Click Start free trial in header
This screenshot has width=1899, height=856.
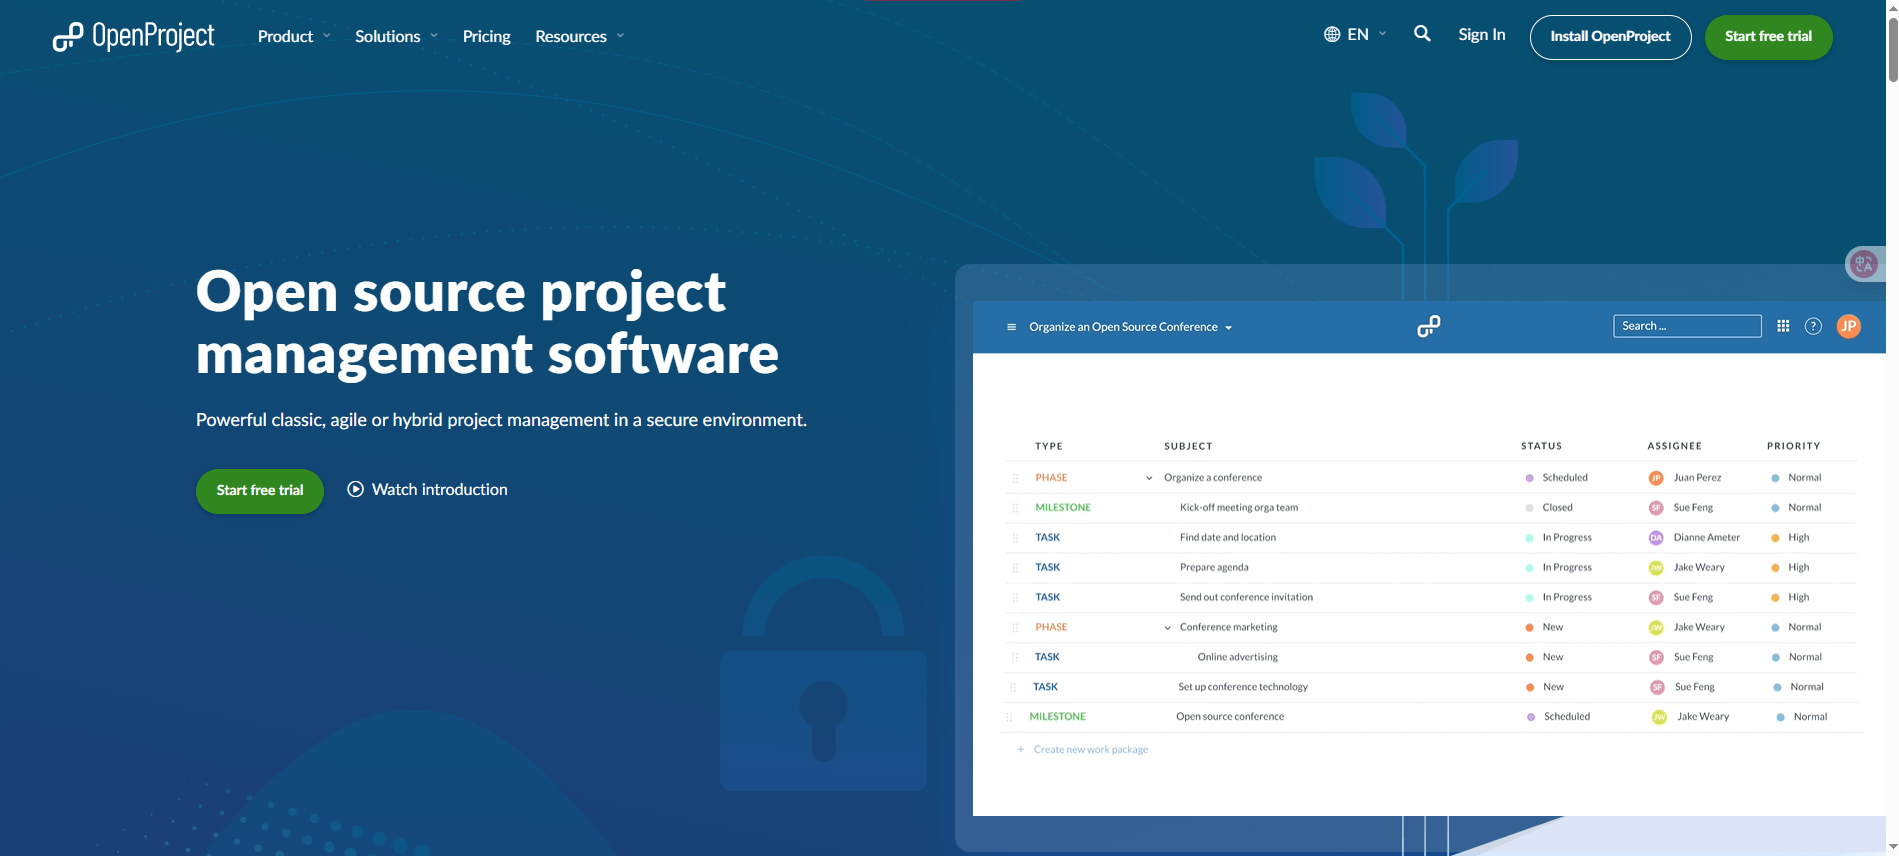pyautogui.click(x=1768, y=37)
